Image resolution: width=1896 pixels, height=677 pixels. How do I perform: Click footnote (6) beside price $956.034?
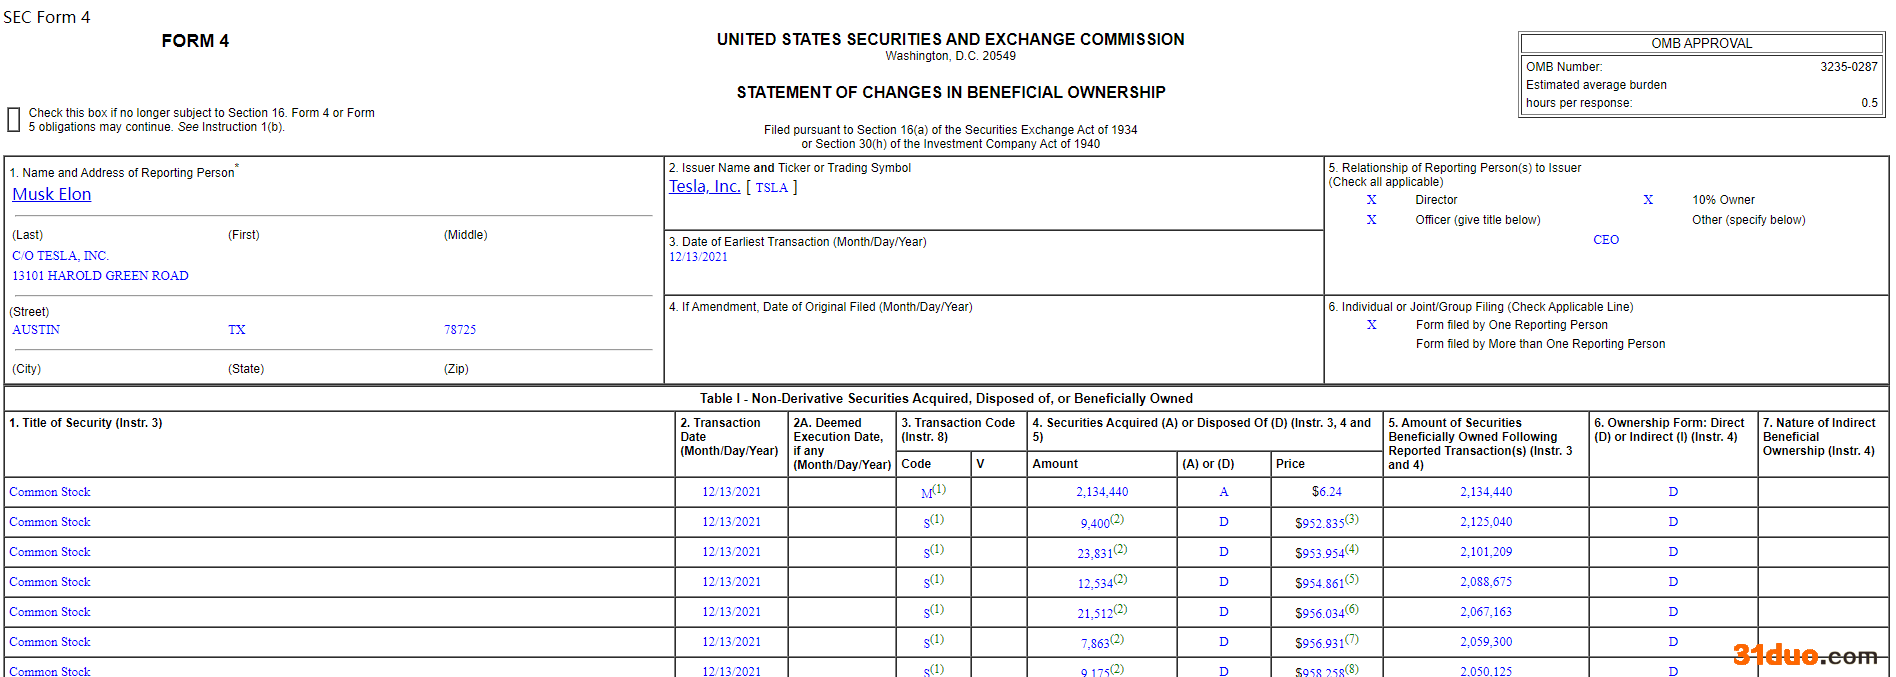pos(1351,609)
